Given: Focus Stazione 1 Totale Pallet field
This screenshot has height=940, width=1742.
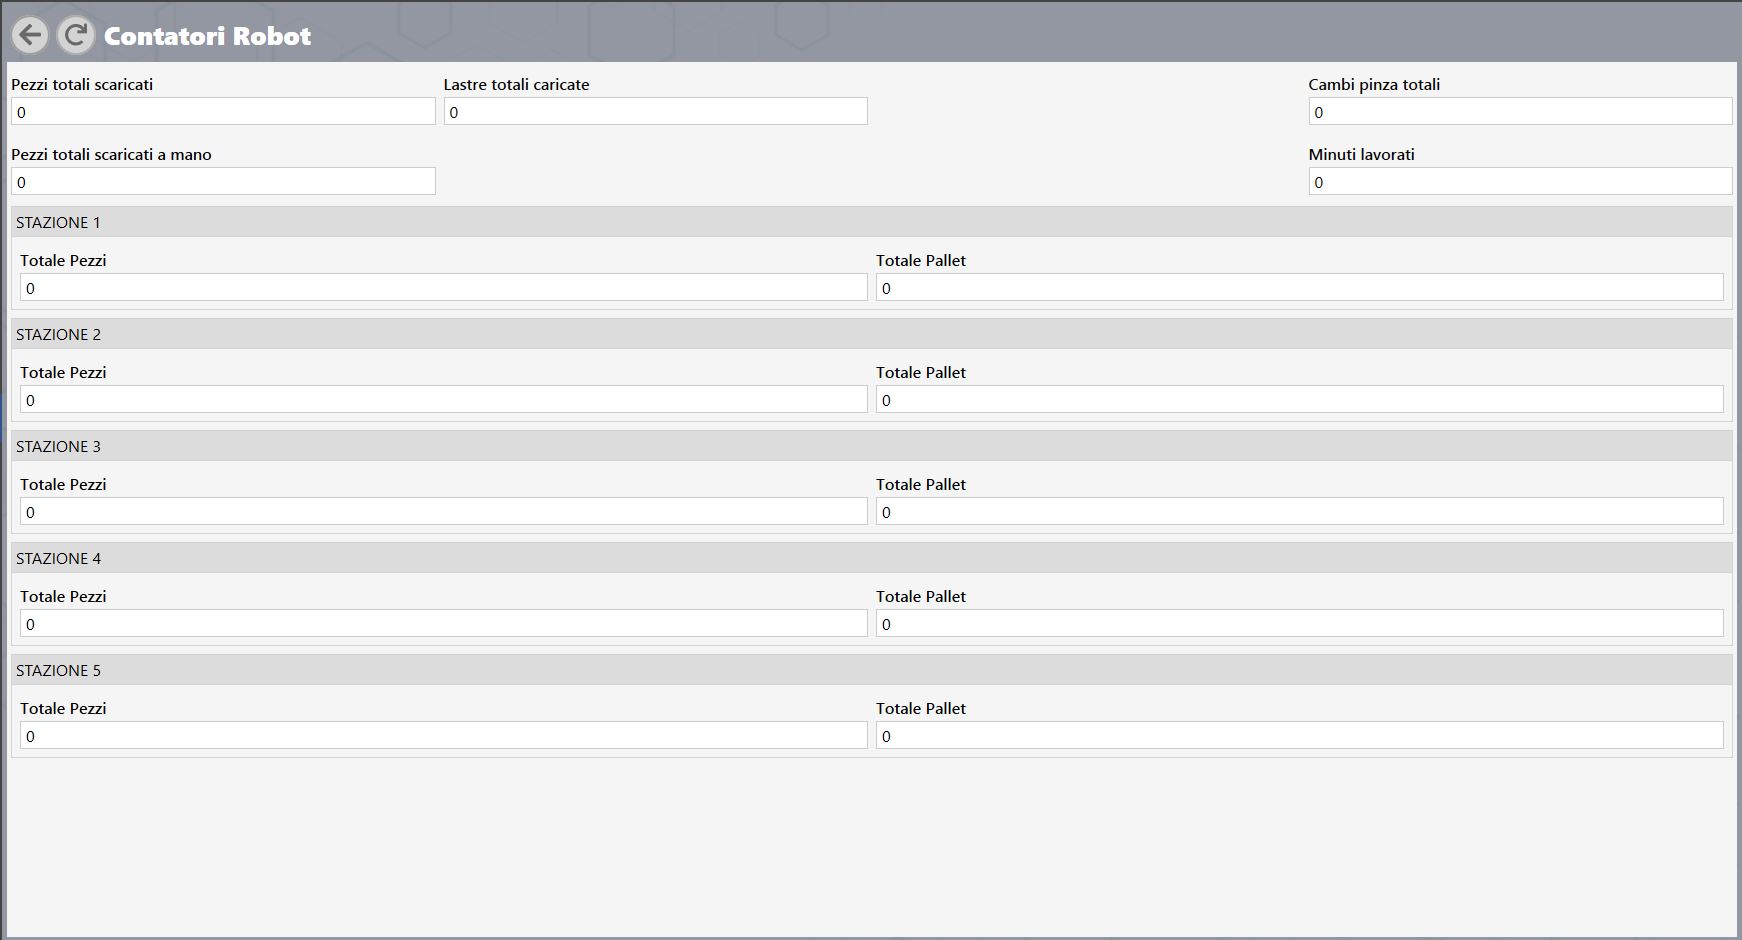Looking at the screenshot, I should [1300, 287].
